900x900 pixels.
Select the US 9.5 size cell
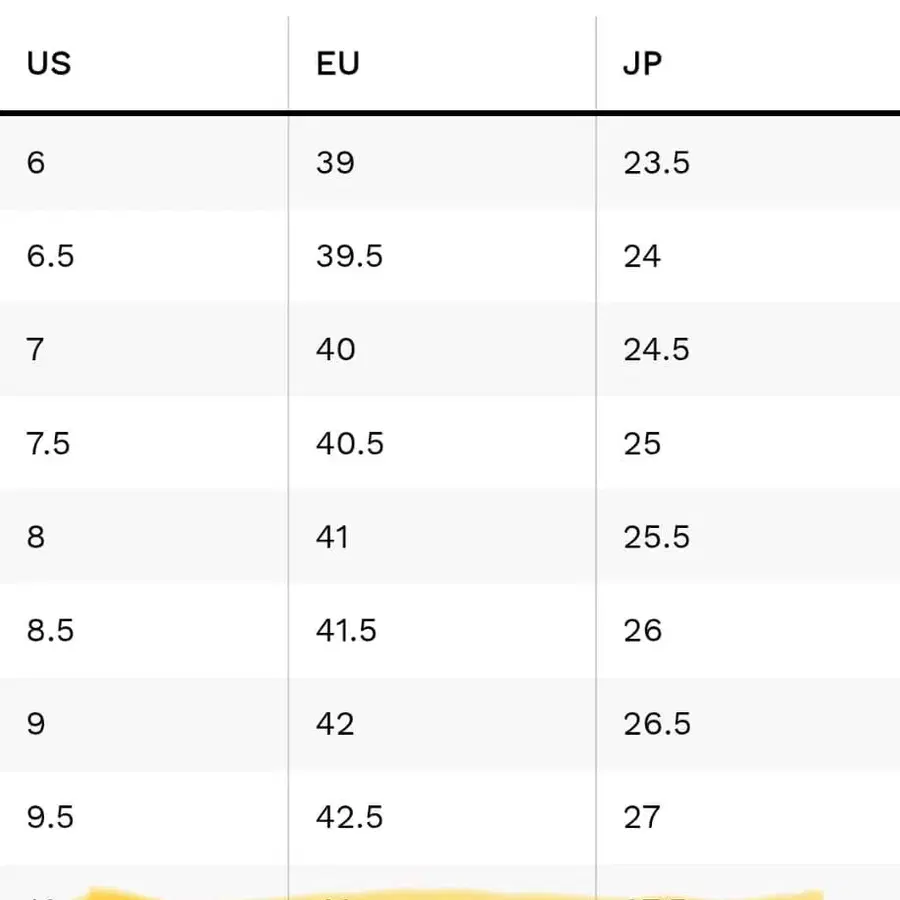[x=50, y=817]
